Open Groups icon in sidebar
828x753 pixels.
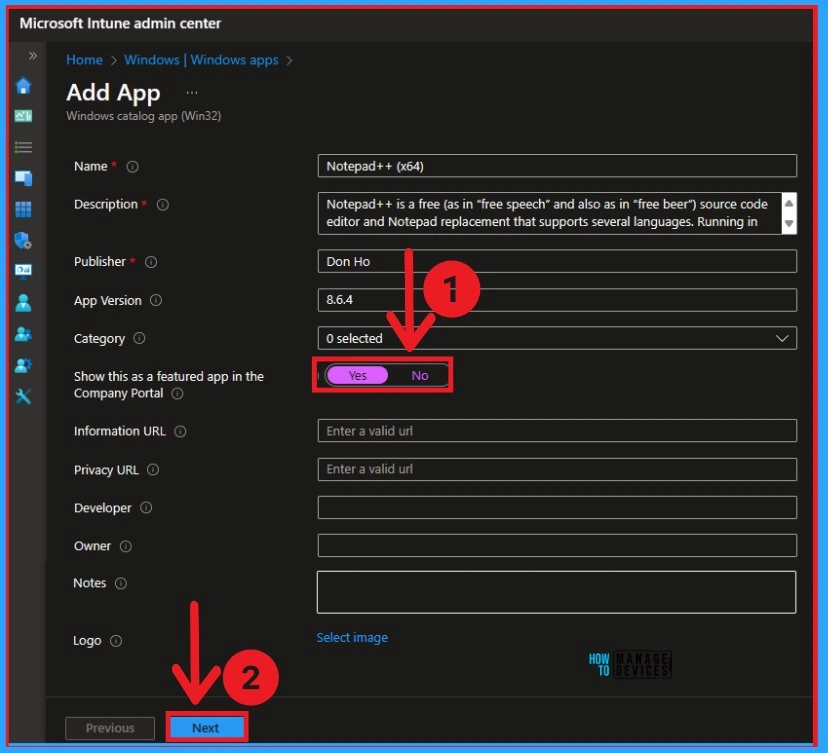pos(23,334)
